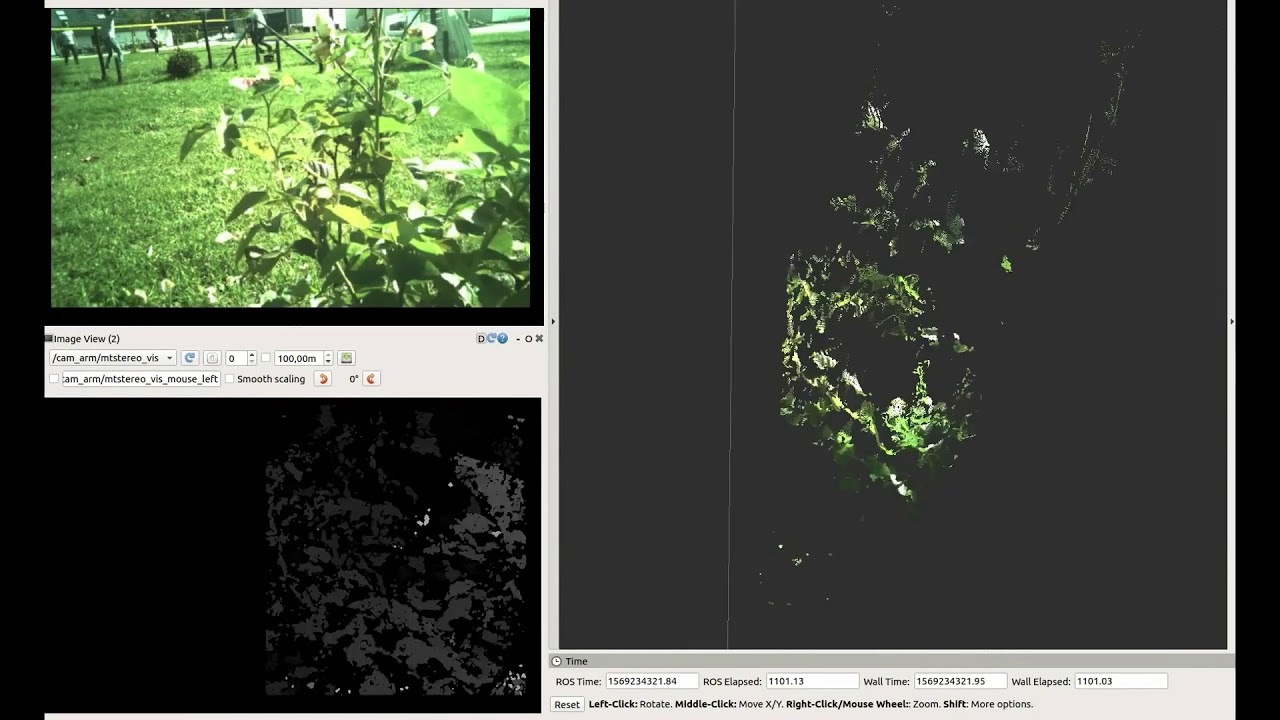Open help icon in Image View title
The width and height of the screenshot is (1280, 720).
(x=502, y=339)
